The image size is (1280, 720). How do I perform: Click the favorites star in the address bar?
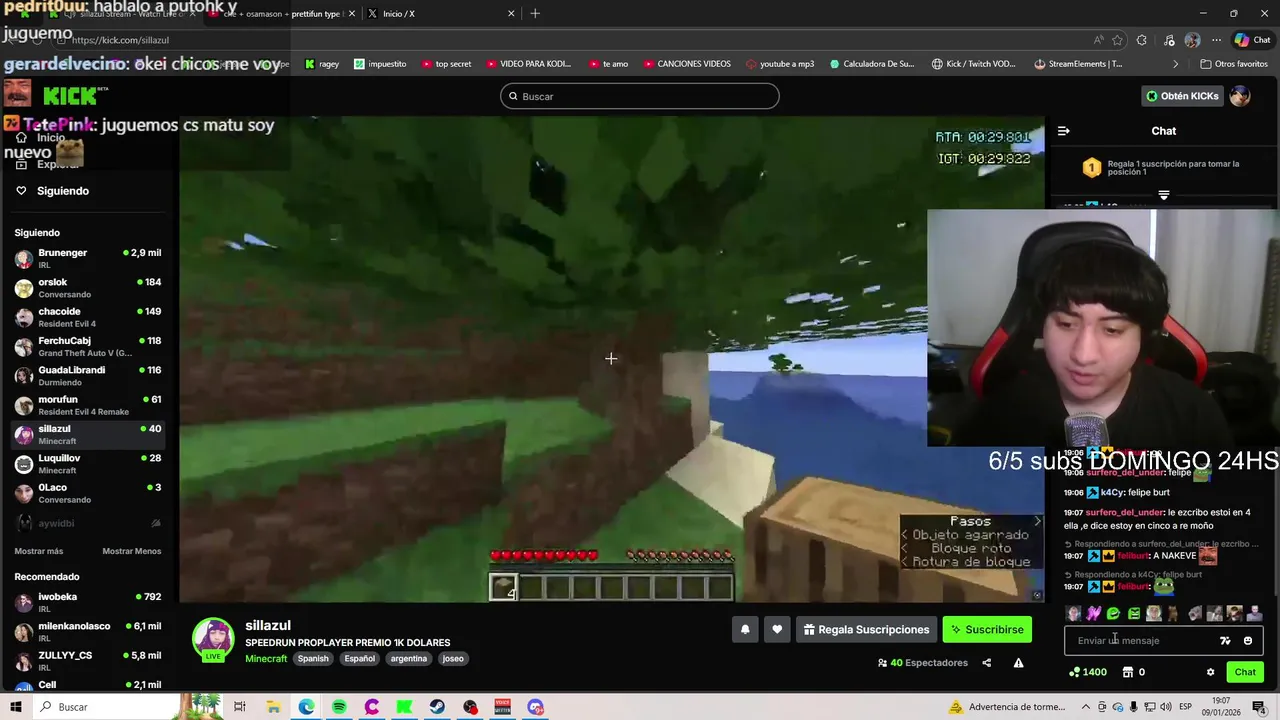pyautogui.click(x=1117, y=40)
